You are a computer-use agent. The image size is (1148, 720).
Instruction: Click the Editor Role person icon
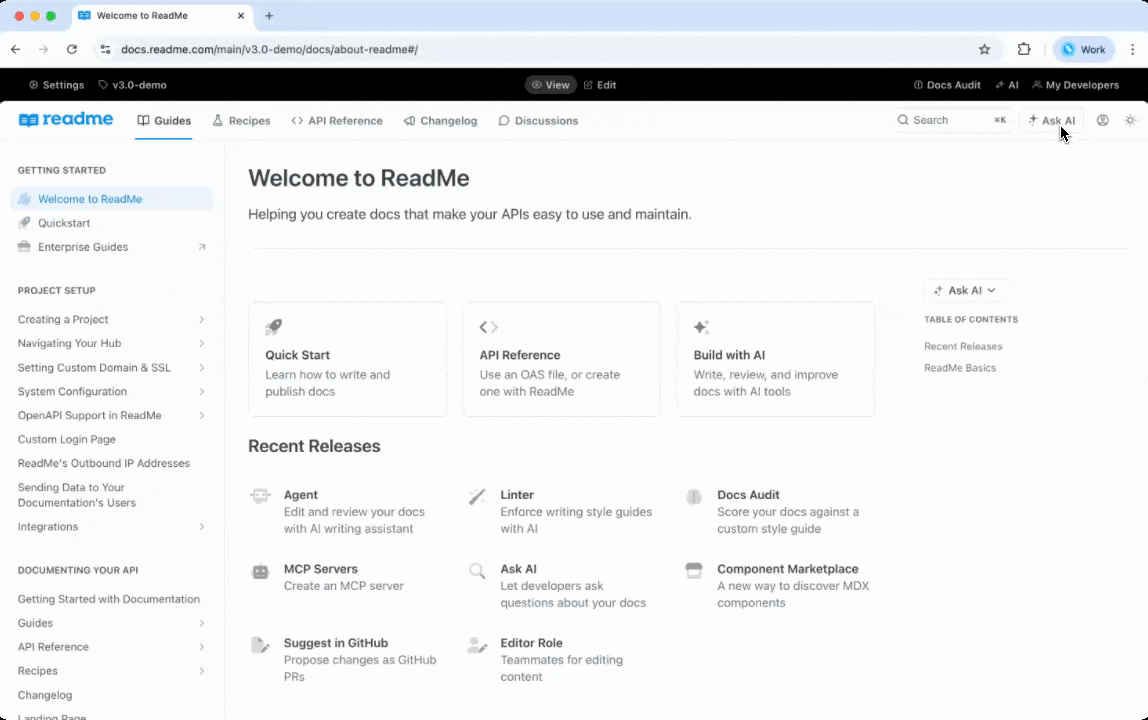click(x=477, y=645)
